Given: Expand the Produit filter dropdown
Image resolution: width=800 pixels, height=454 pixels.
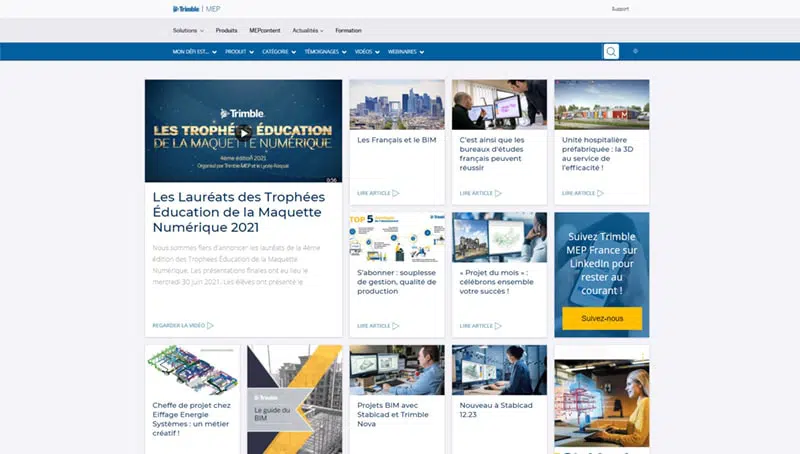Looking at the screenshot, I should click(239, 52).
